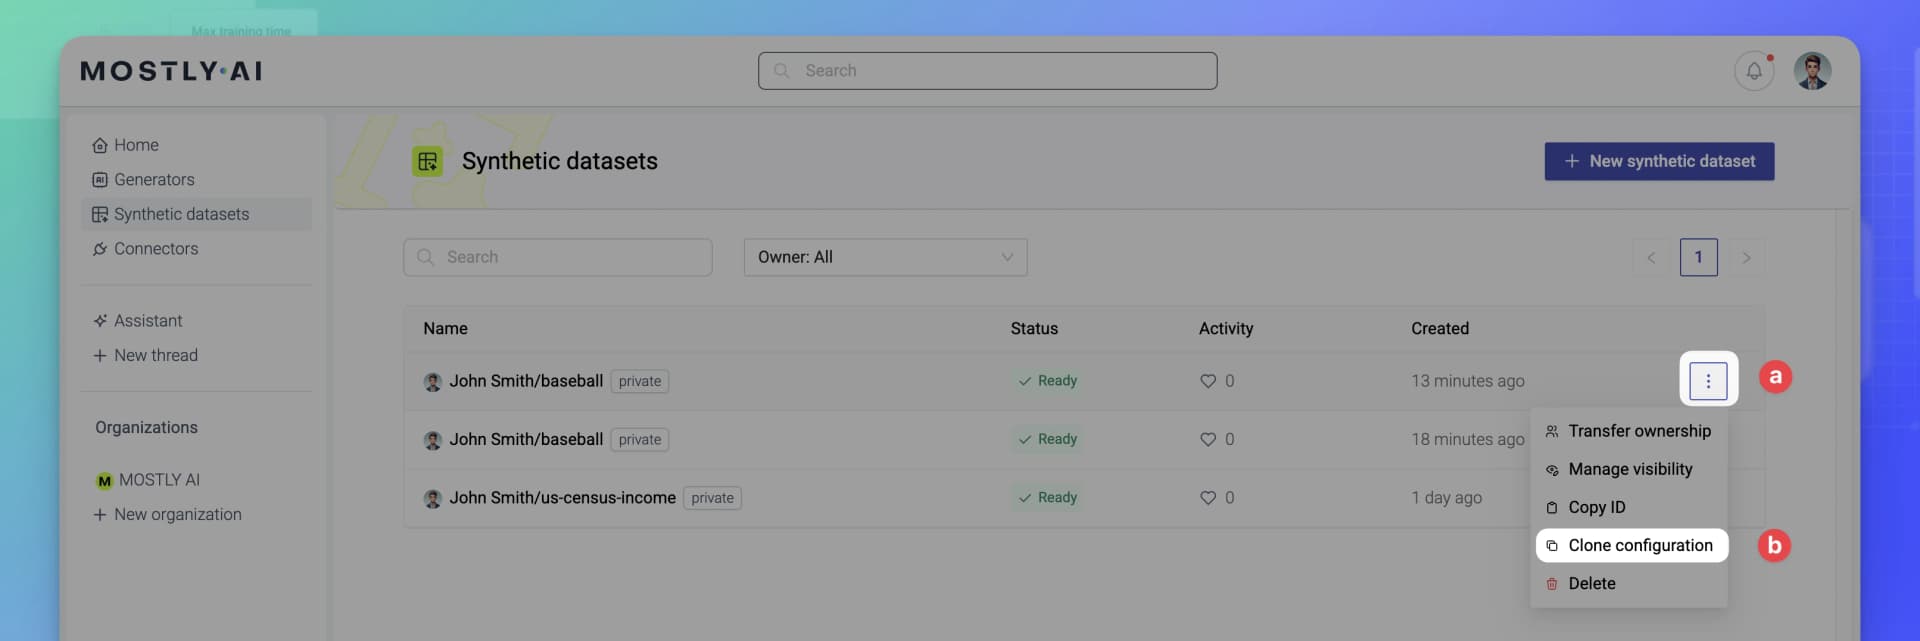Start a New thread in Assistant
The image size is (1920, 641).
155,355
